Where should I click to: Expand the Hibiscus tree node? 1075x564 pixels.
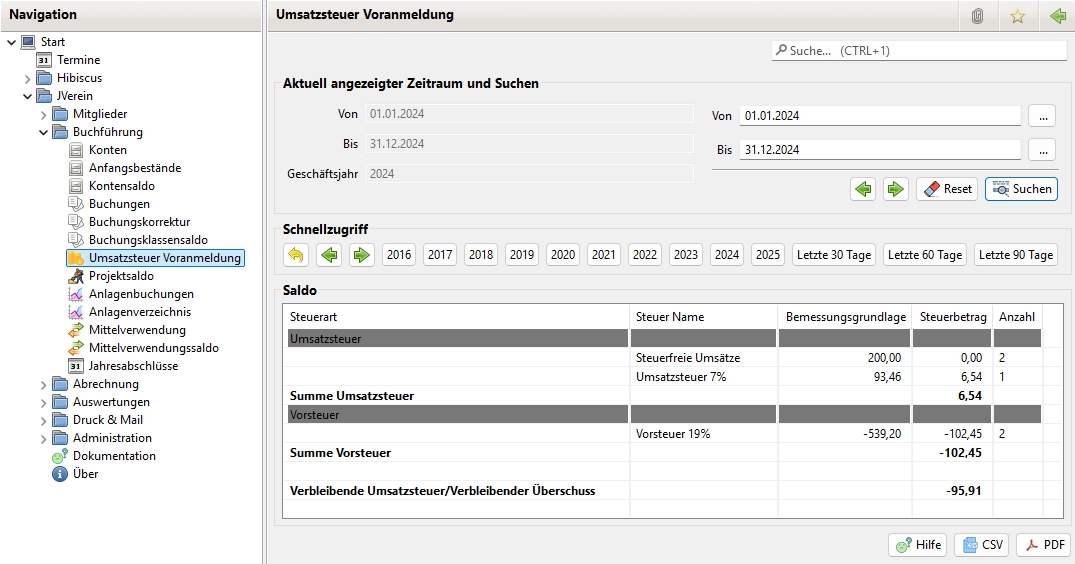28,78
